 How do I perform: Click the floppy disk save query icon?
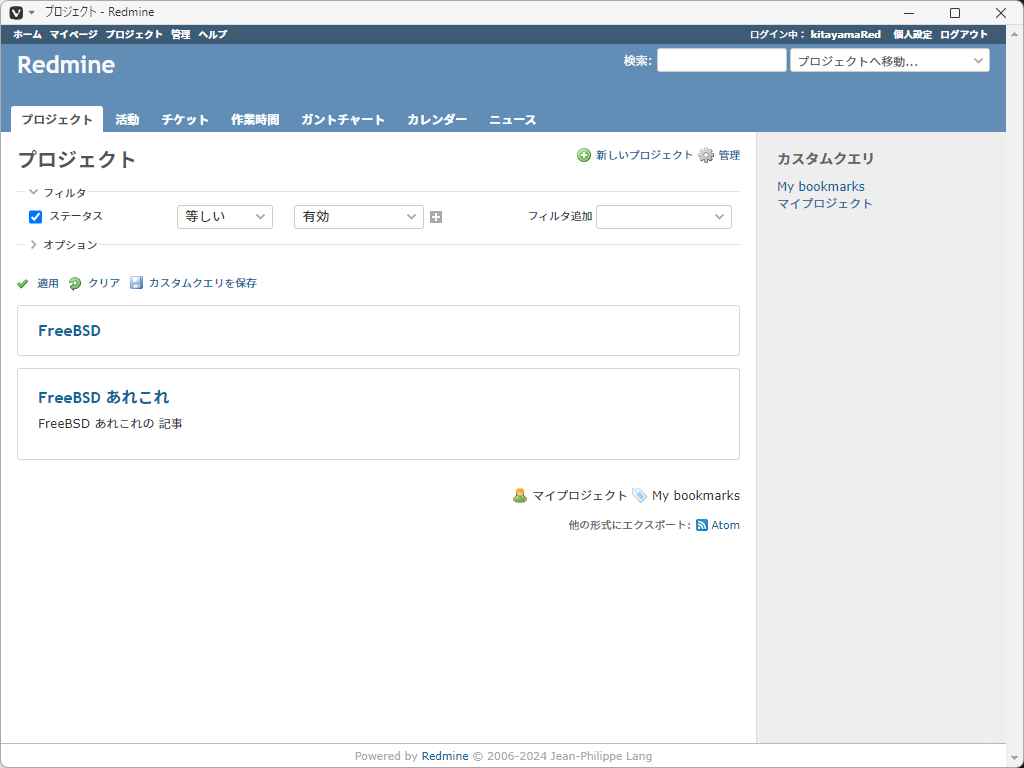tap(136, 283)
